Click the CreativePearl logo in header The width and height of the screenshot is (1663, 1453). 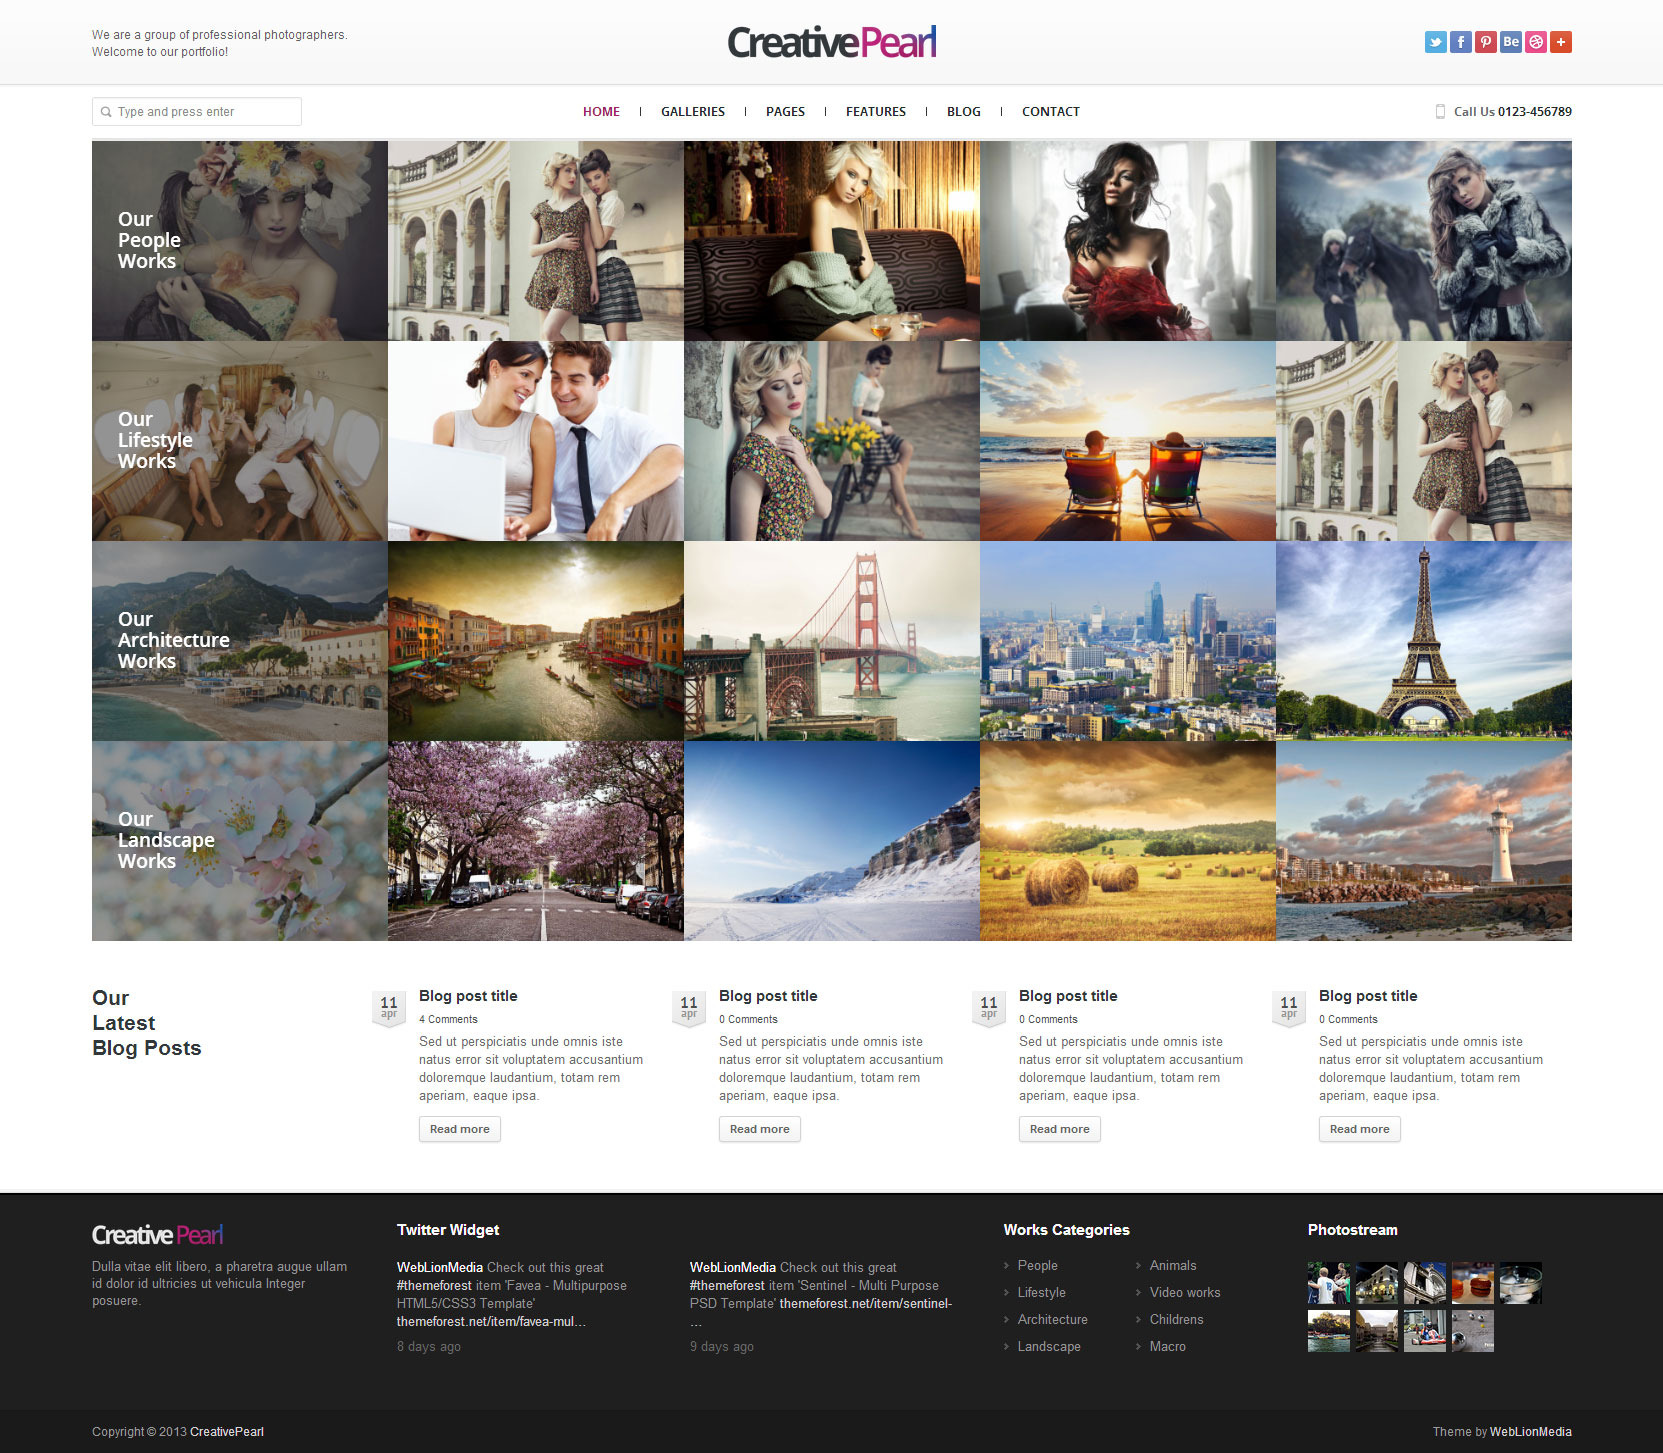pos(831,43)
